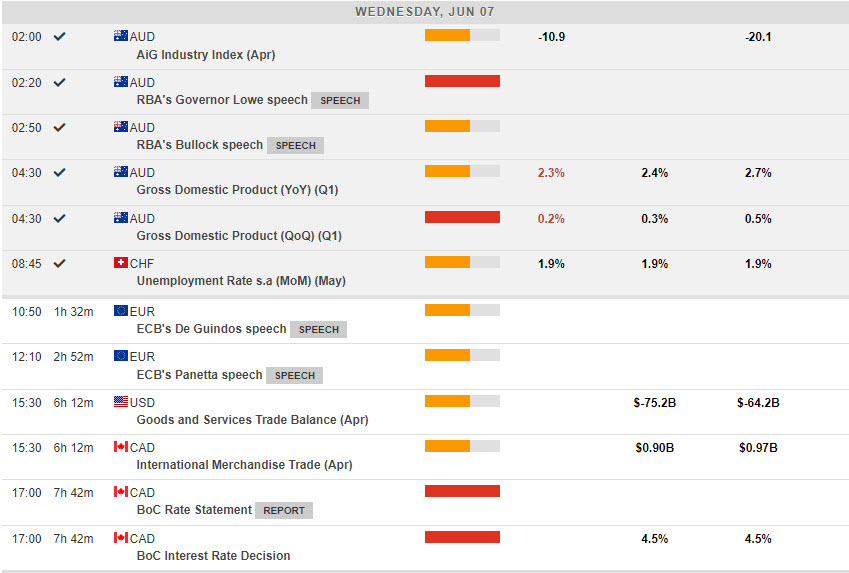Click the checkmark next to 02:50 RBA's Bullock speech

[x=60, y=127]
